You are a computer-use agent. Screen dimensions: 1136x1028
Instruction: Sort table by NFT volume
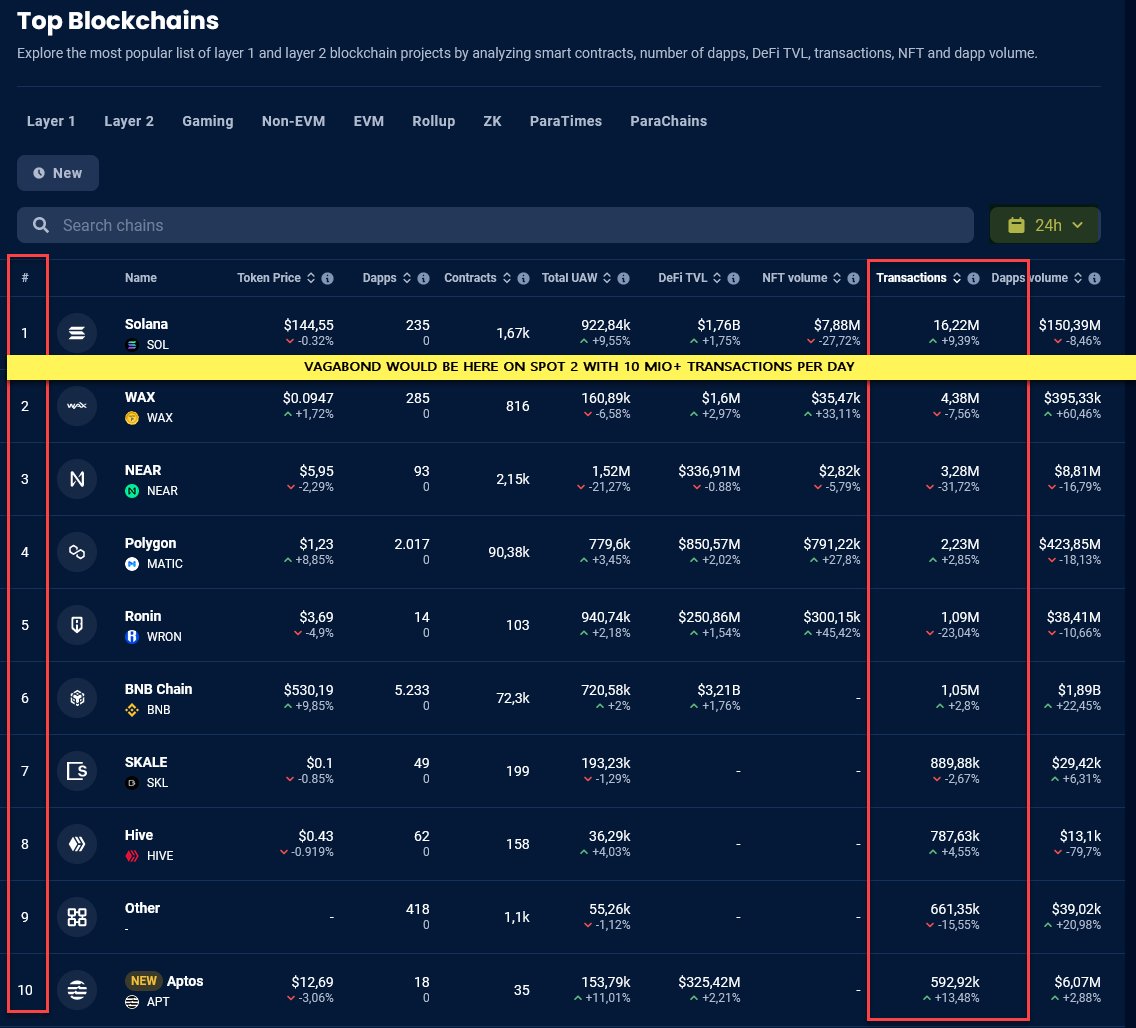tap(837, 278)
